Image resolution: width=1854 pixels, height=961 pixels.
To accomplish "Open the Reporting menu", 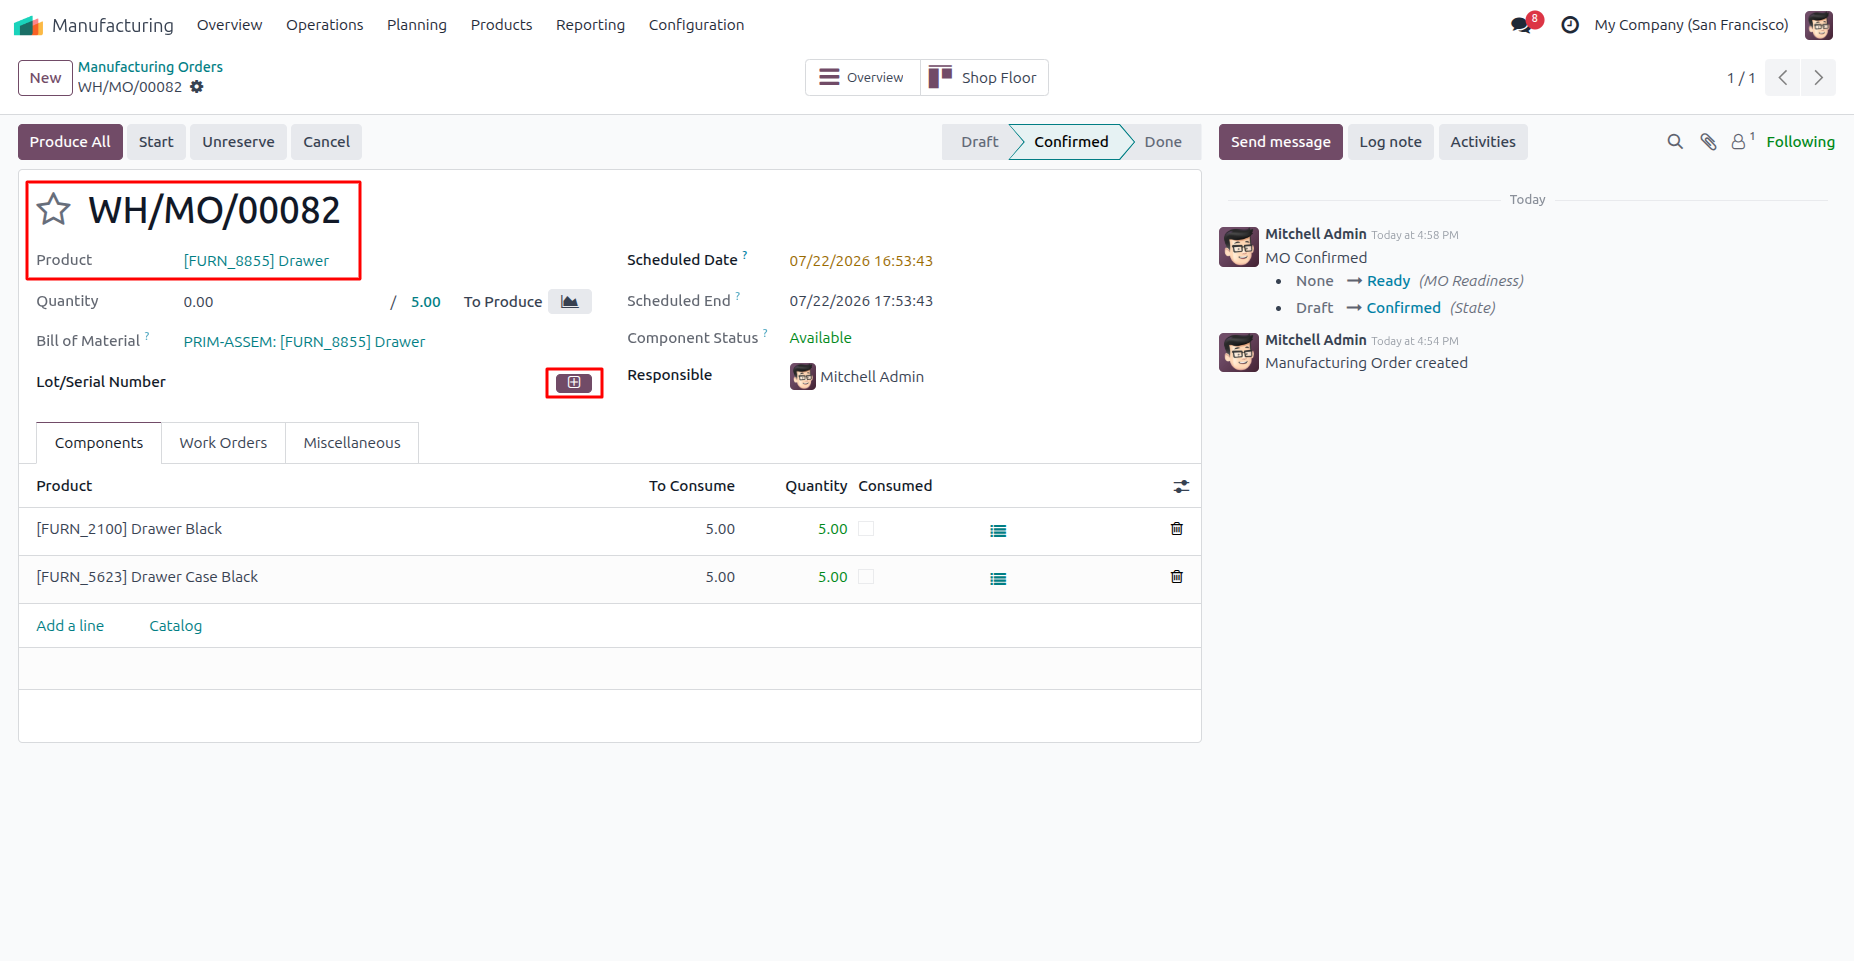I will pos(591,25).
